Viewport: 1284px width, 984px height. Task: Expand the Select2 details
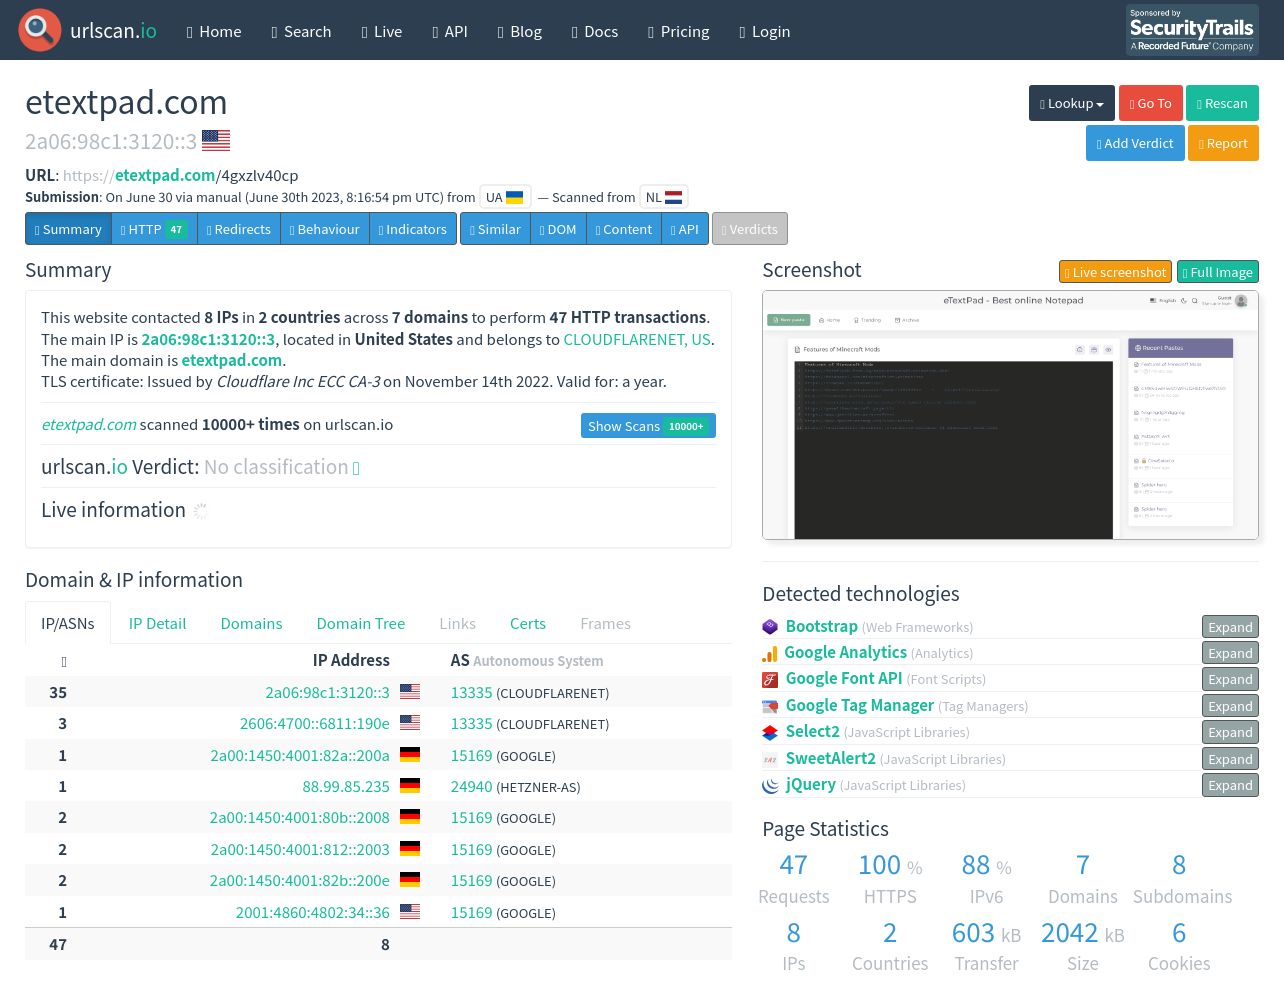pos(1230,733)
